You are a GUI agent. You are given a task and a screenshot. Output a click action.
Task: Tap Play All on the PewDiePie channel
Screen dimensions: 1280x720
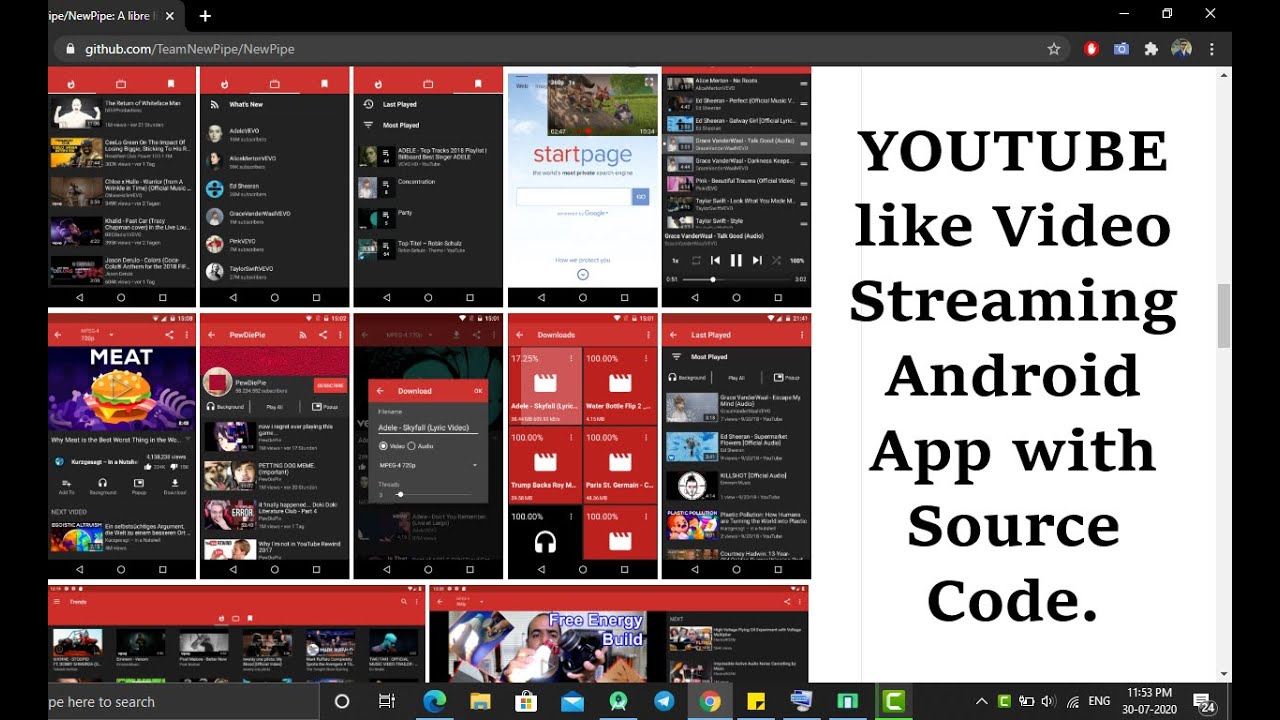point(275,407)
